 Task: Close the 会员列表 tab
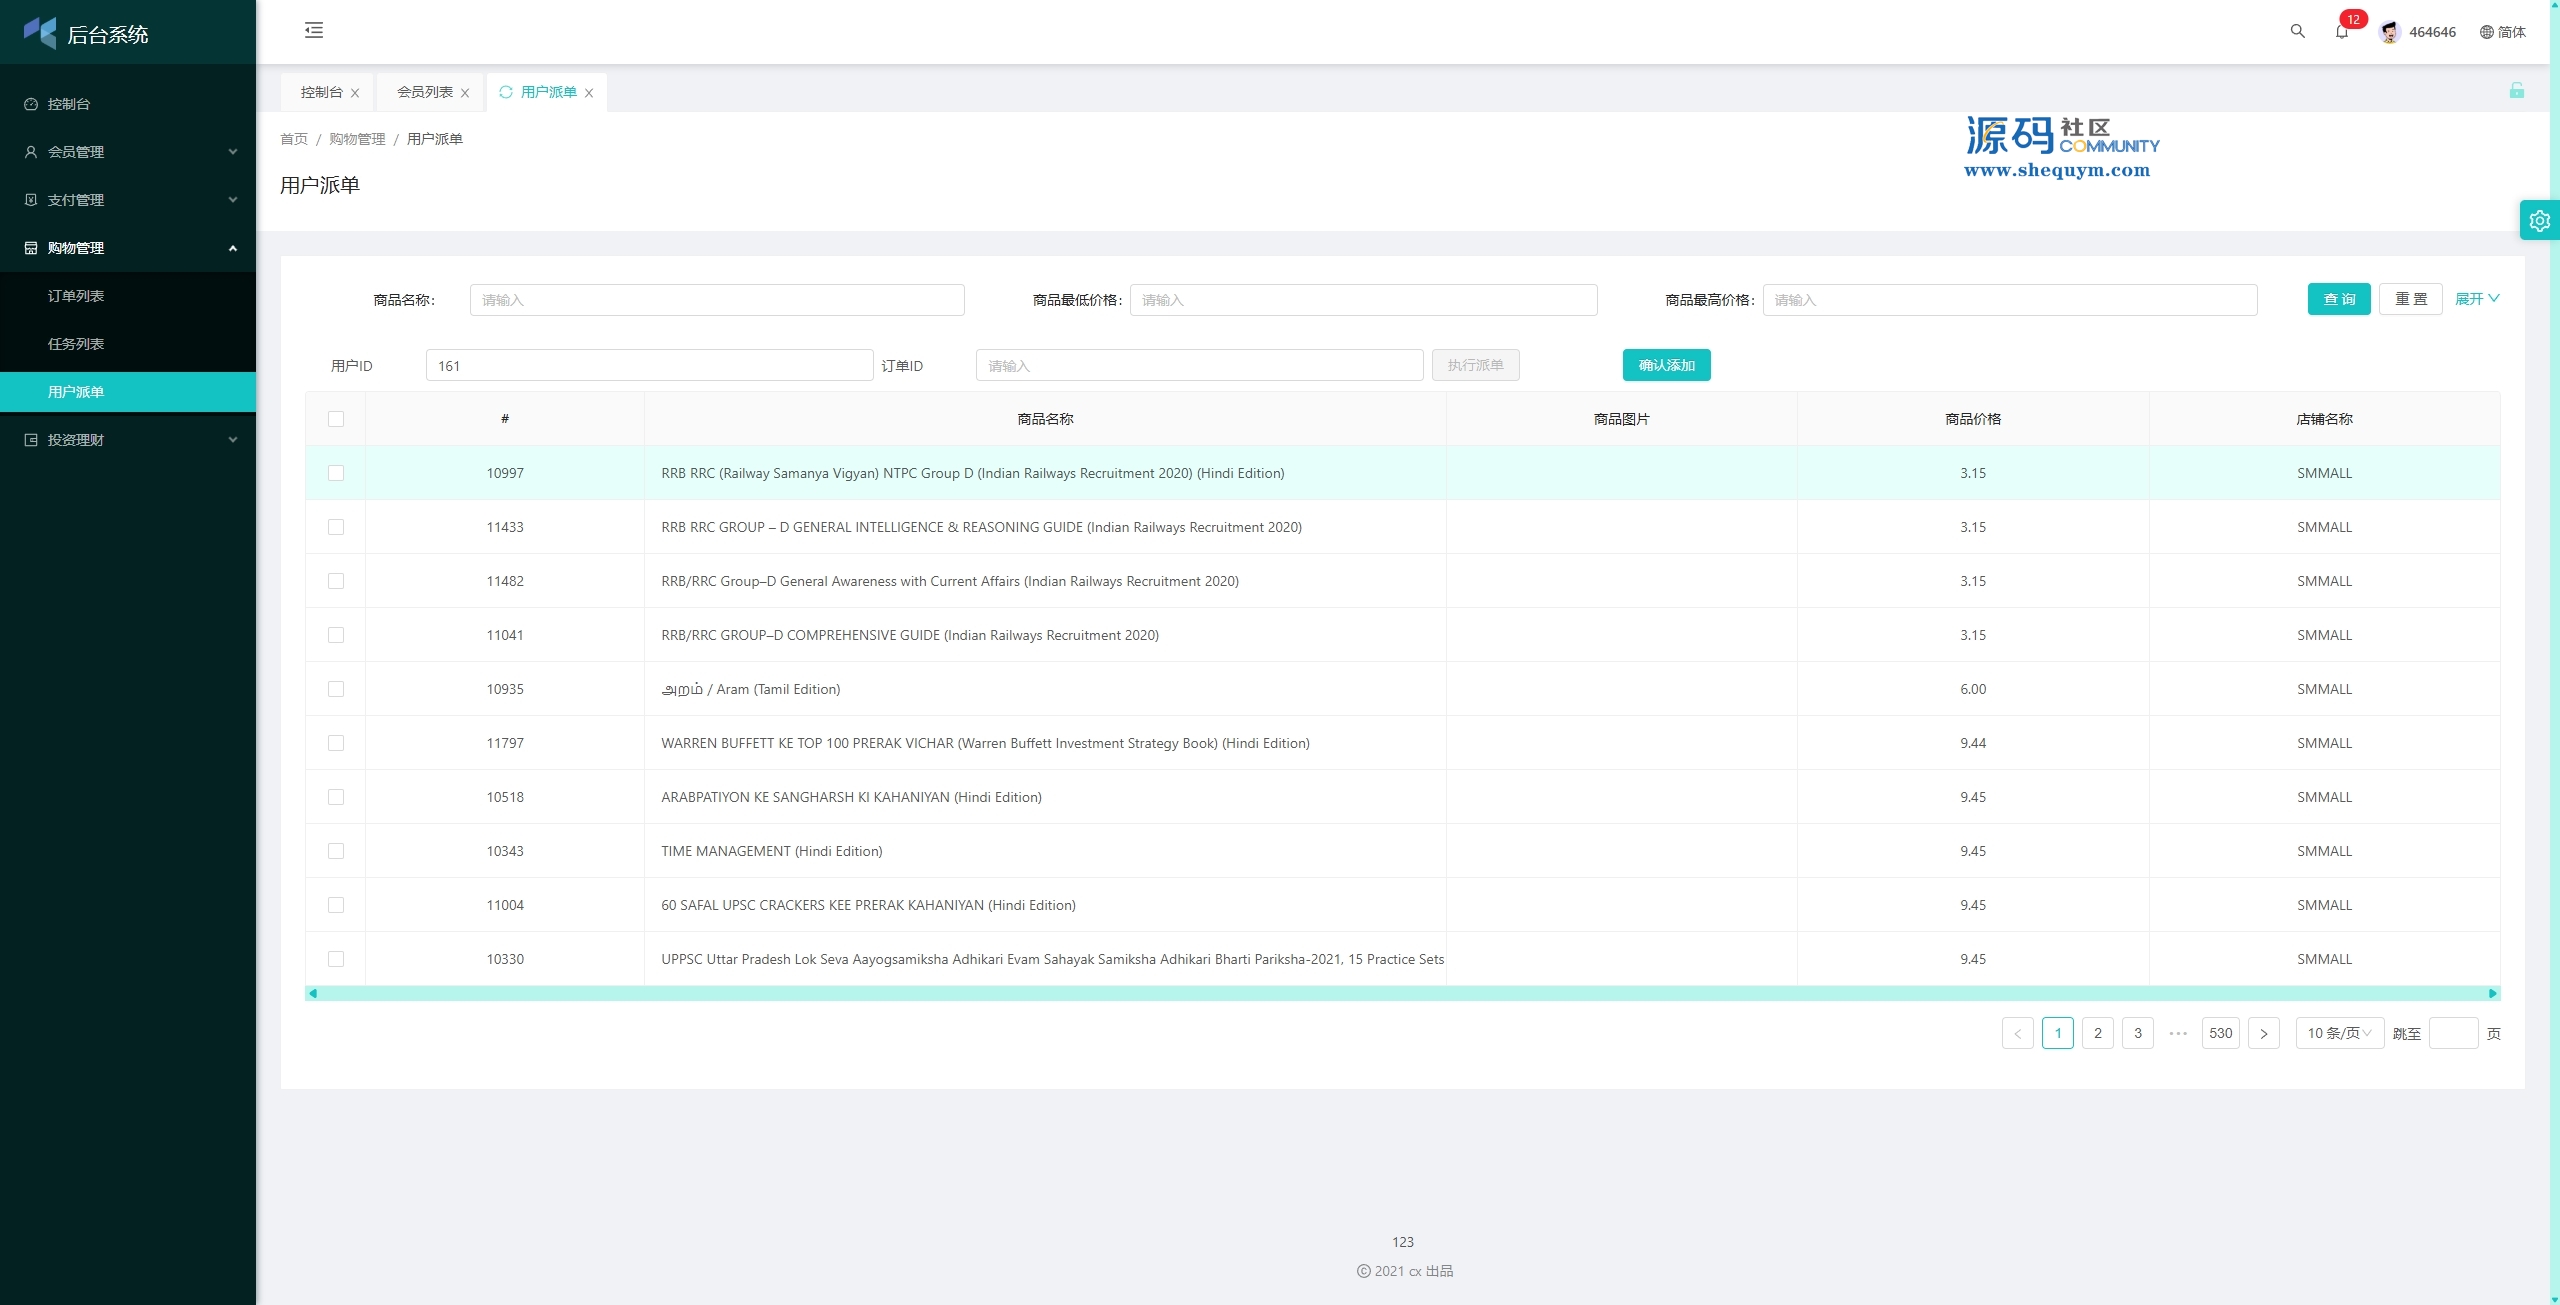[x=465, y=93]
